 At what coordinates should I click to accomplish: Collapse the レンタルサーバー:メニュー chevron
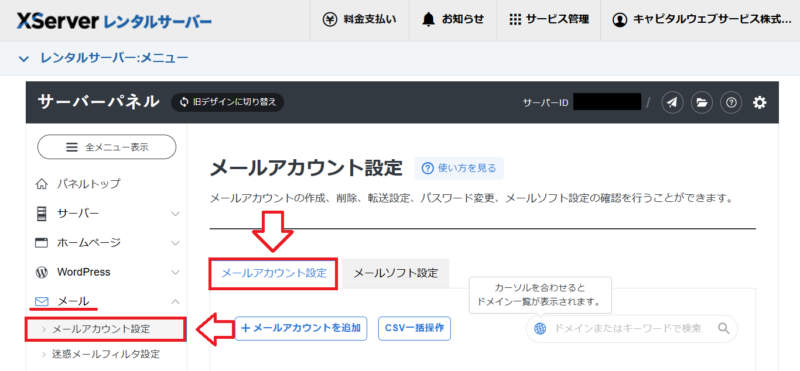[23, 59]
